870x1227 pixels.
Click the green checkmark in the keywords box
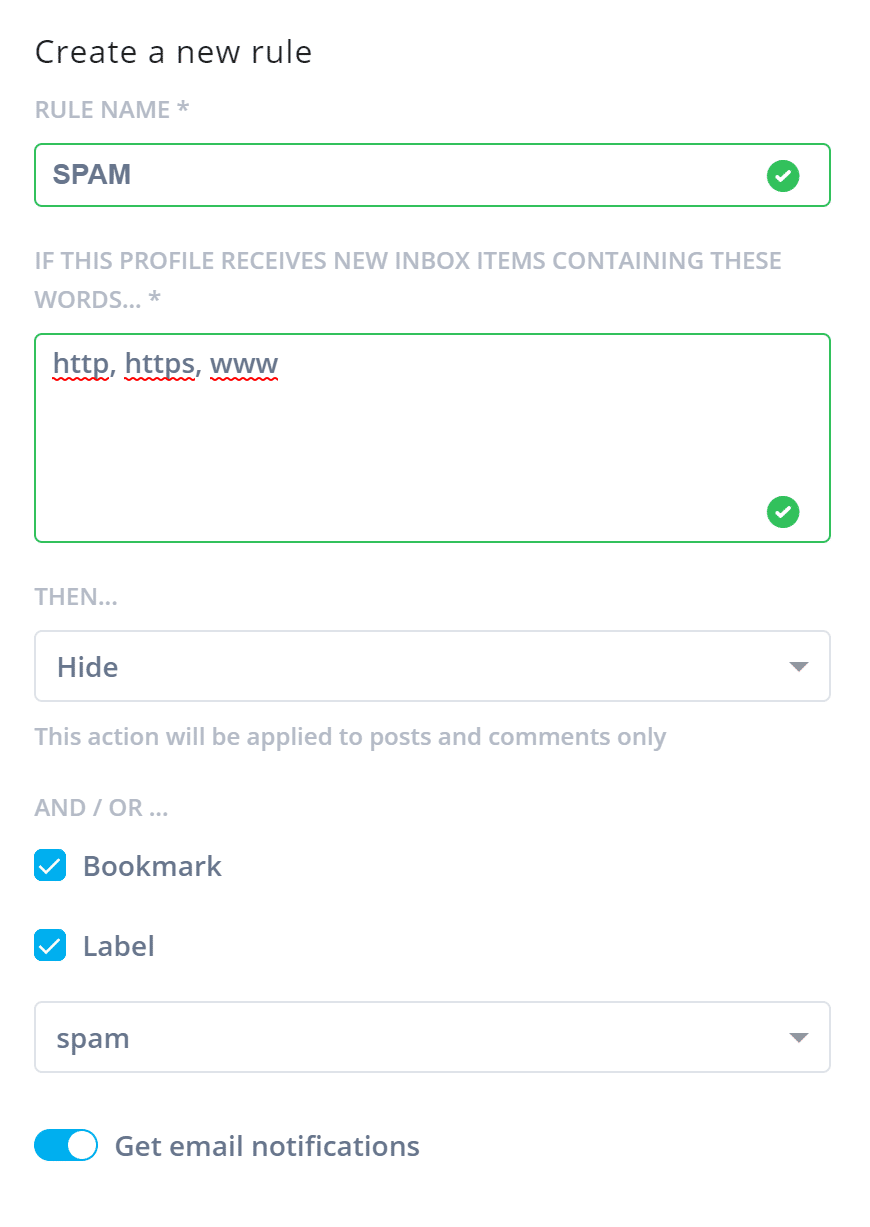click(782, 512)
